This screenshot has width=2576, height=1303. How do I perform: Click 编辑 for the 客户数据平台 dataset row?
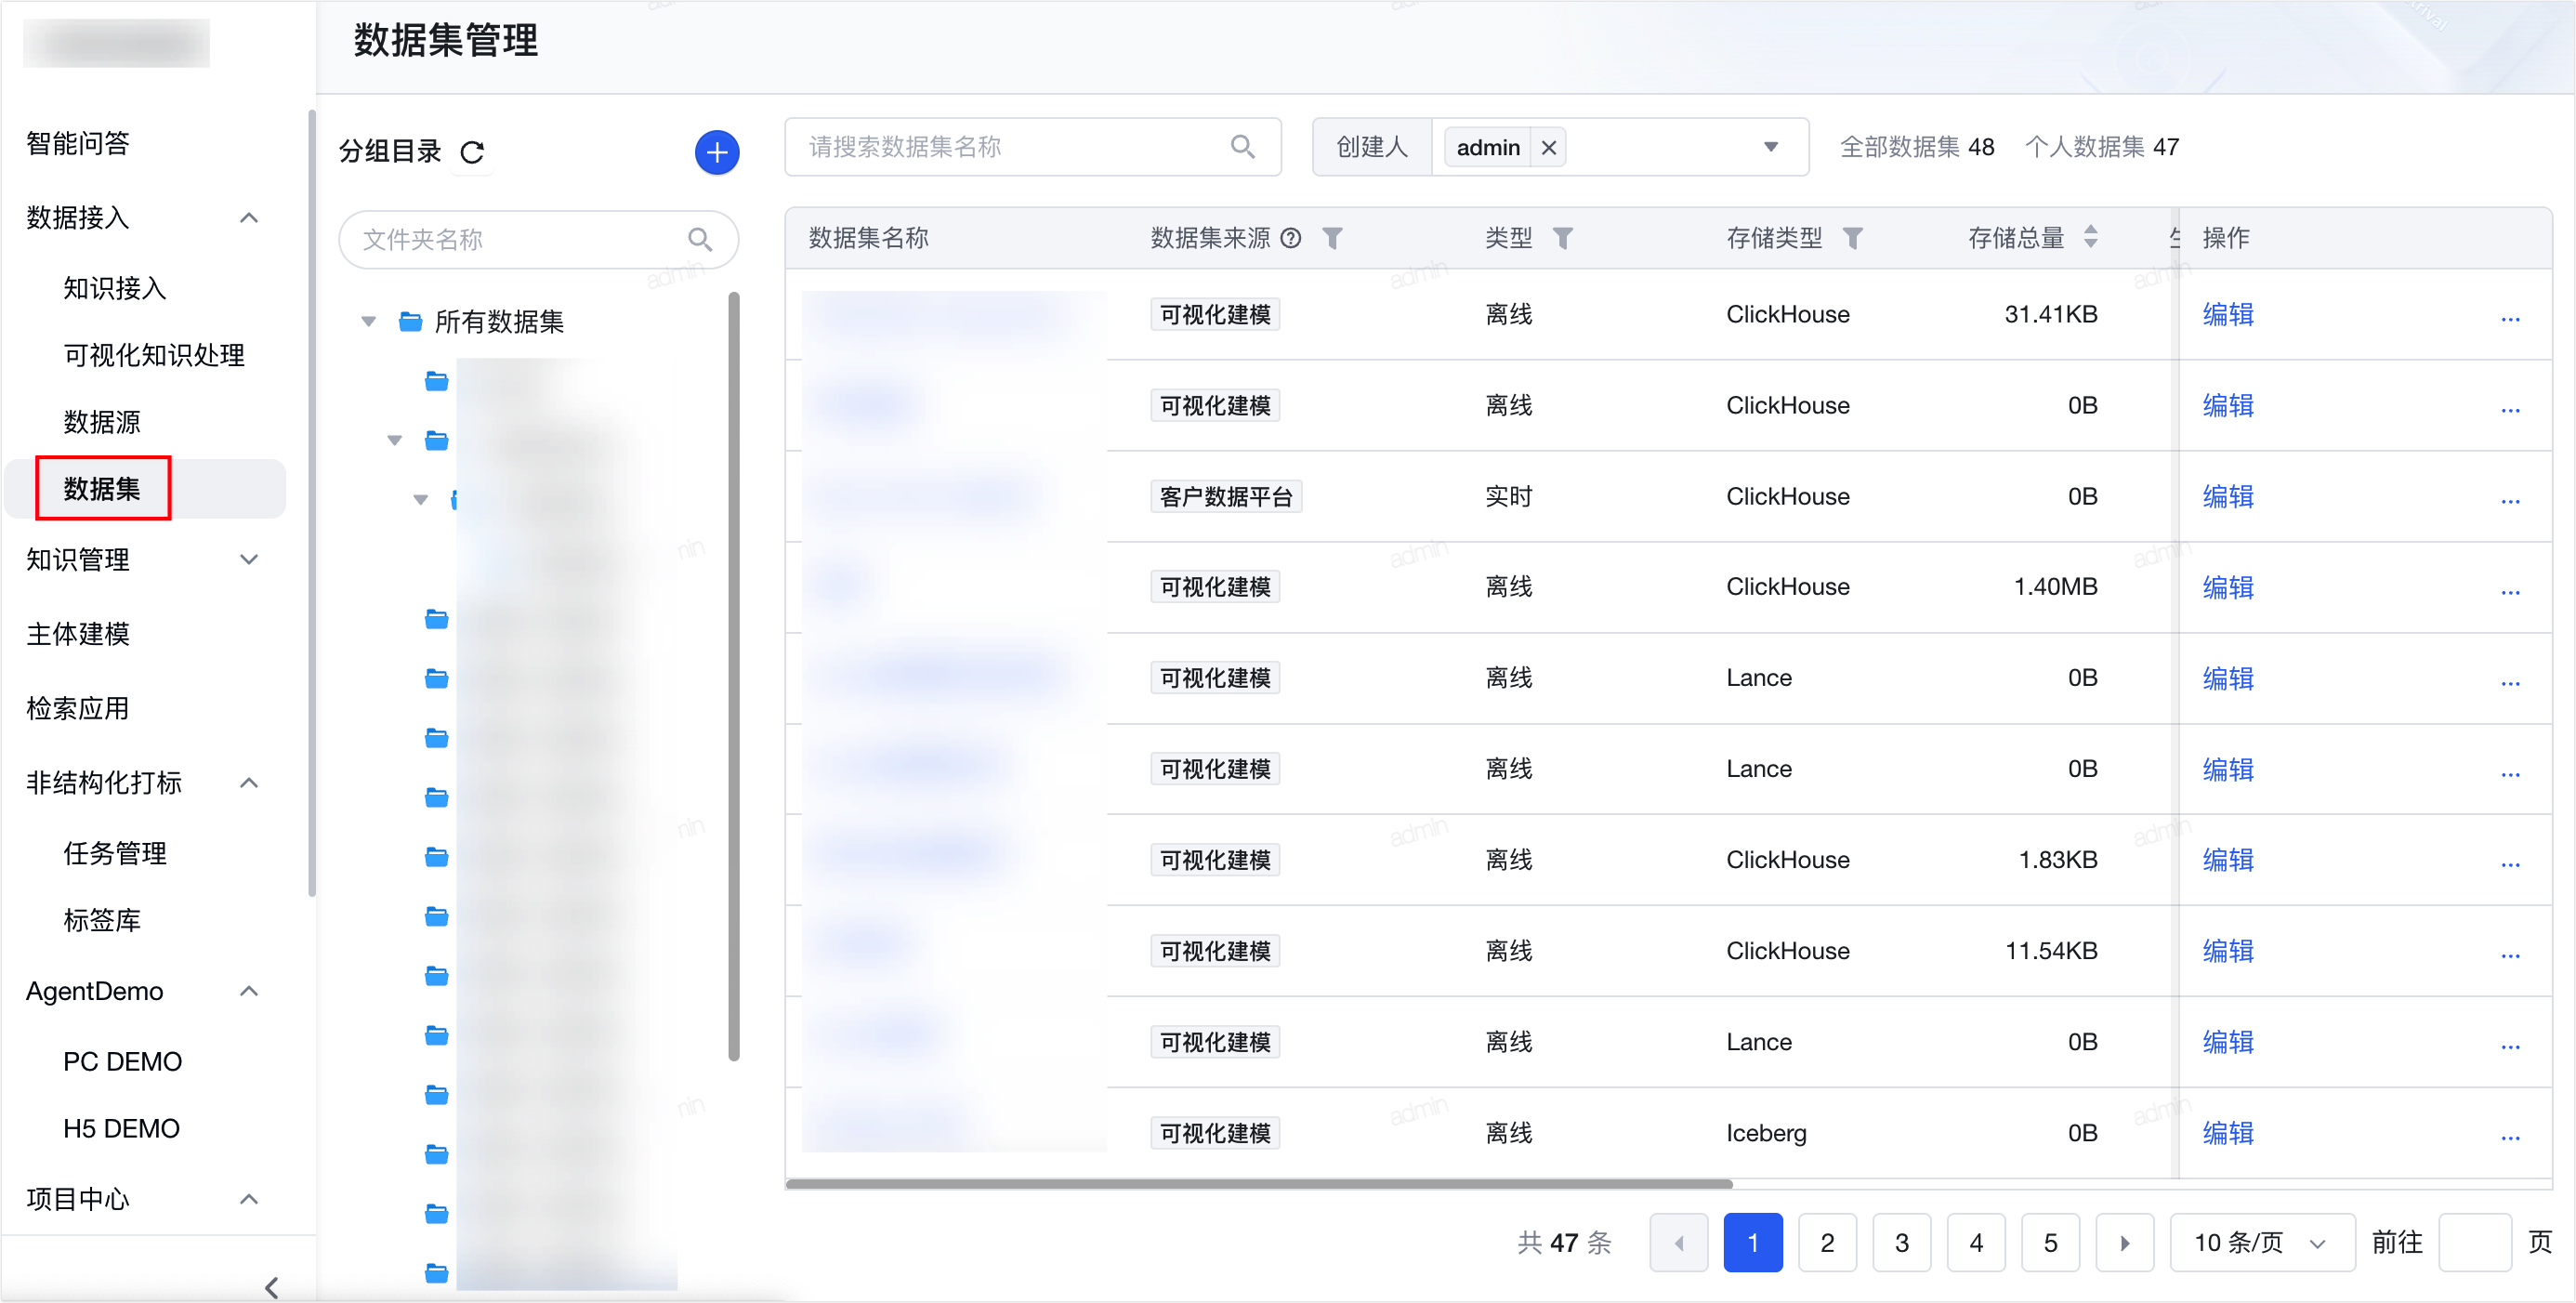coord(2227,497)
